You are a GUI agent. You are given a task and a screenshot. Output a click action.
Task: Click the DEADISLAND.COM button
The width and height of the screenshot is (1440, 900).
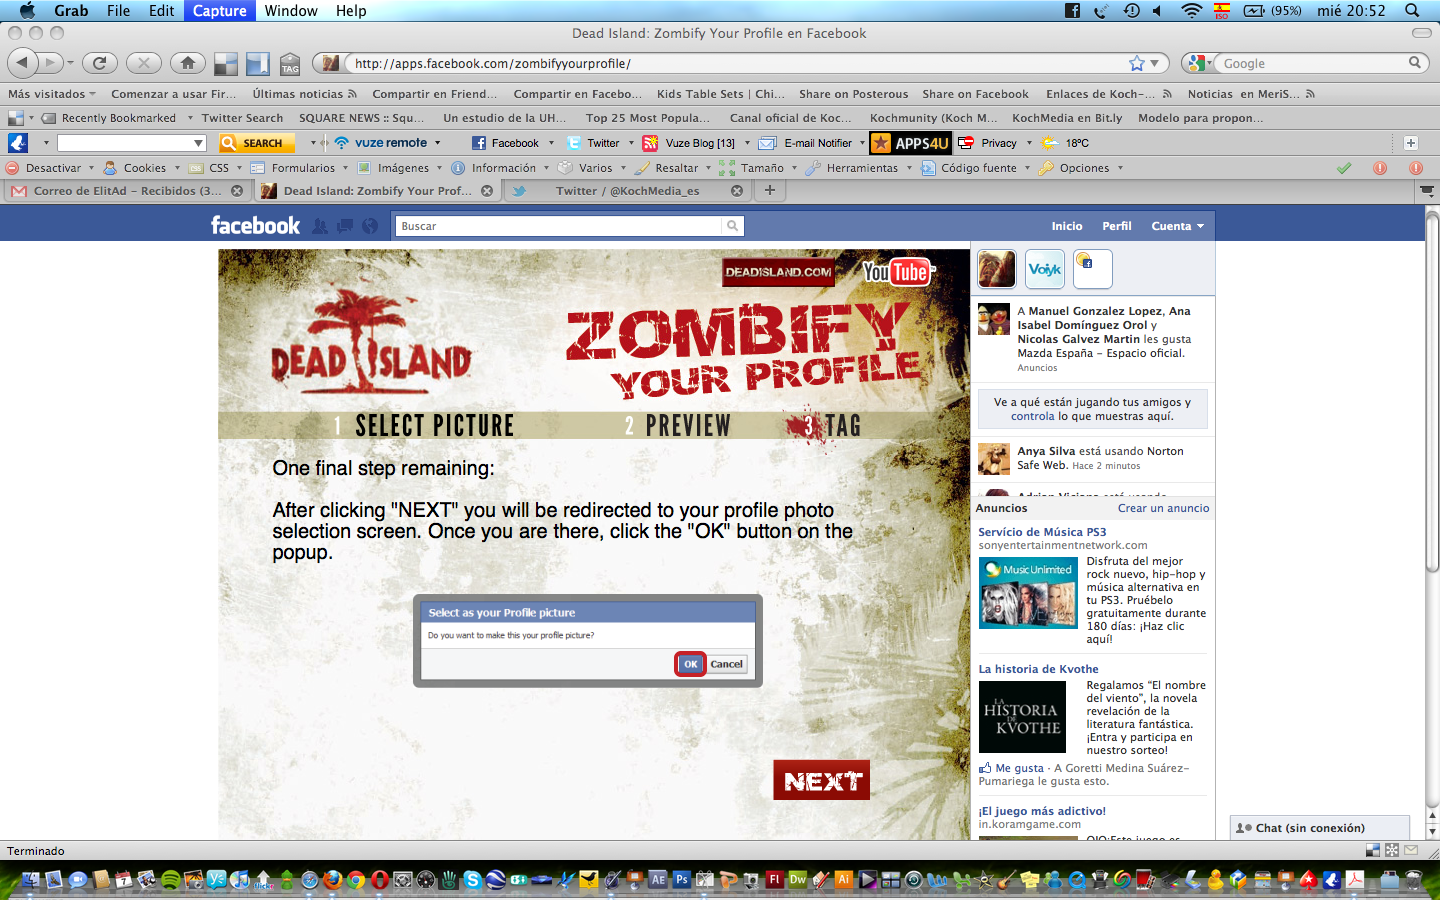(778, 272)
